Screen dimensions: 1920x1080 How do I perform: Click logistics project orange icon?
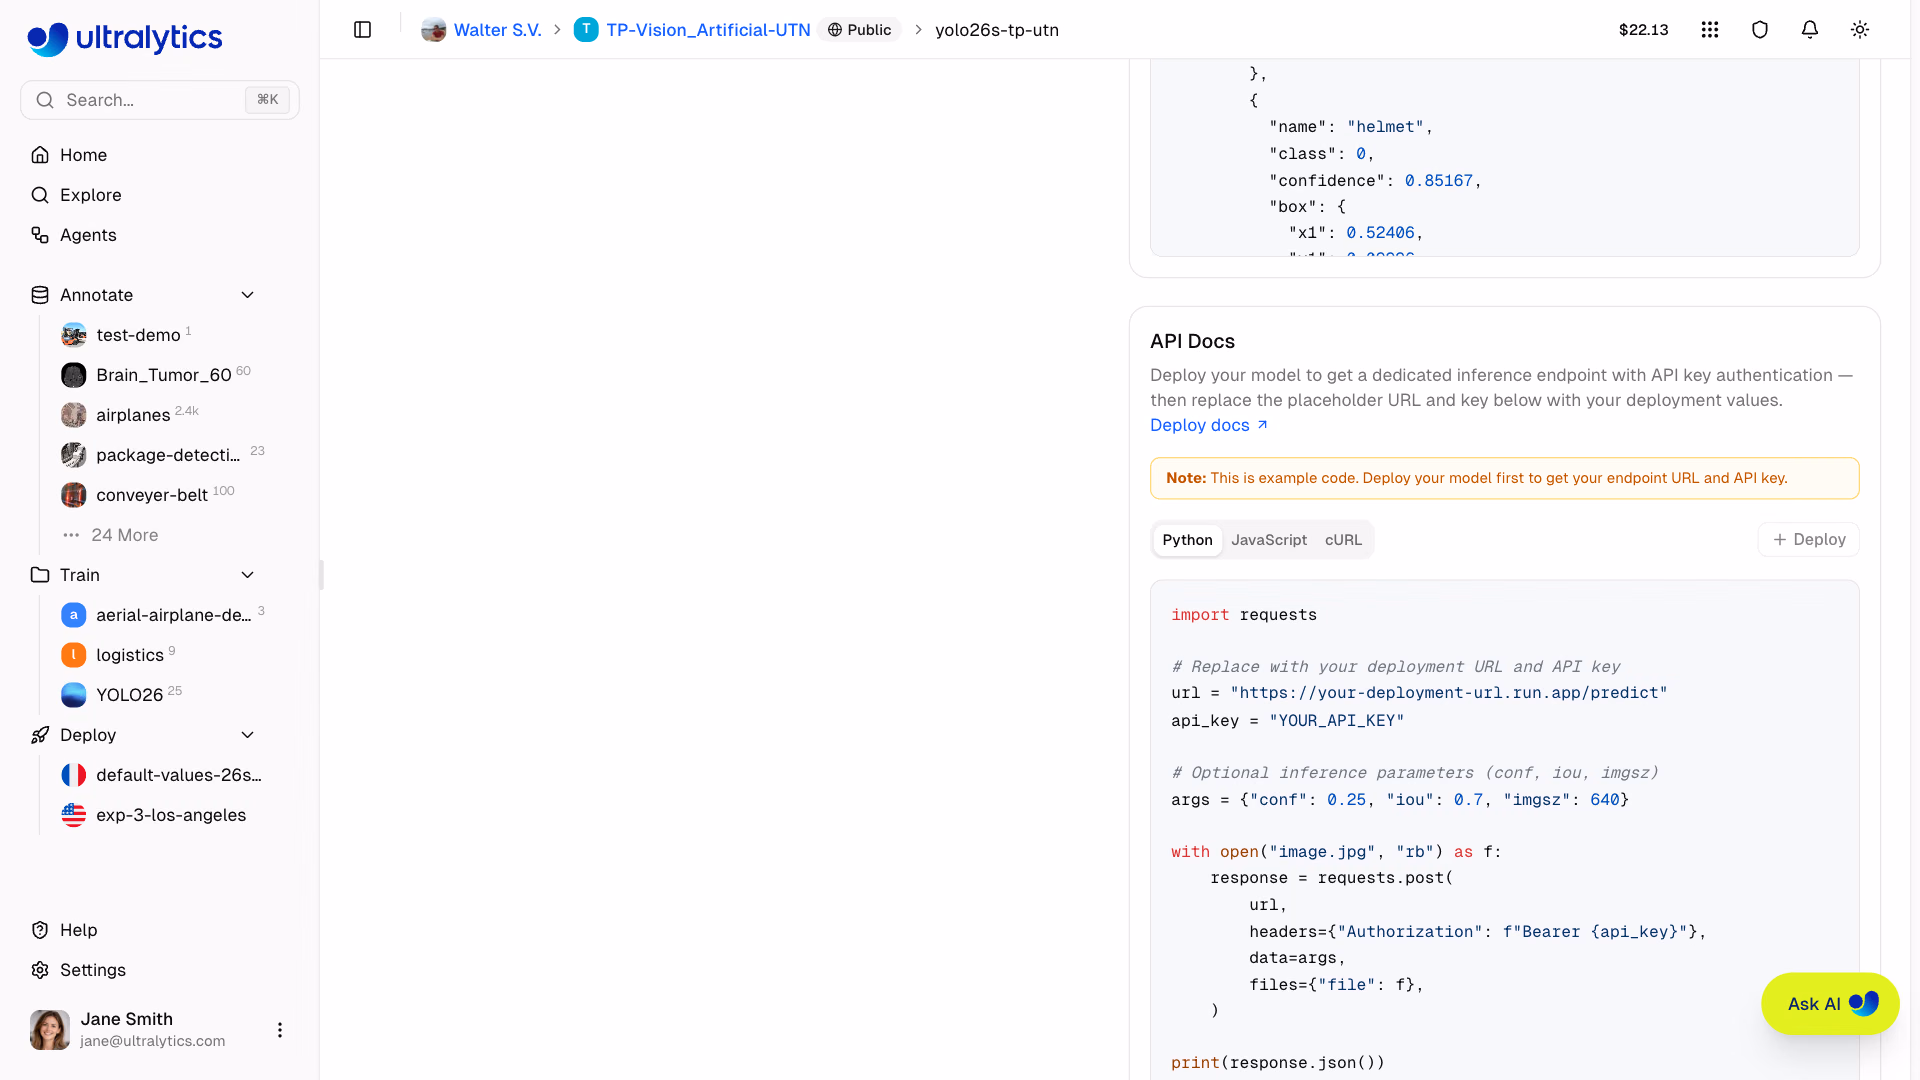point(74,655)
